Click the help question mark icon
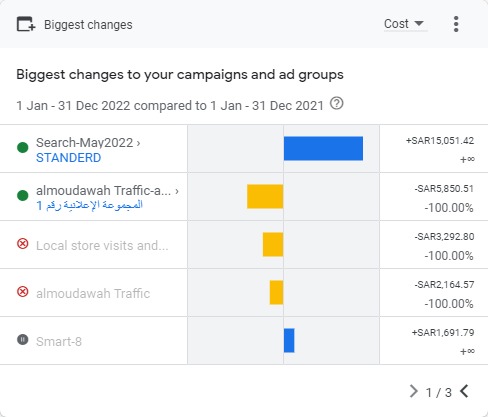488x417 pixels. 336,103
